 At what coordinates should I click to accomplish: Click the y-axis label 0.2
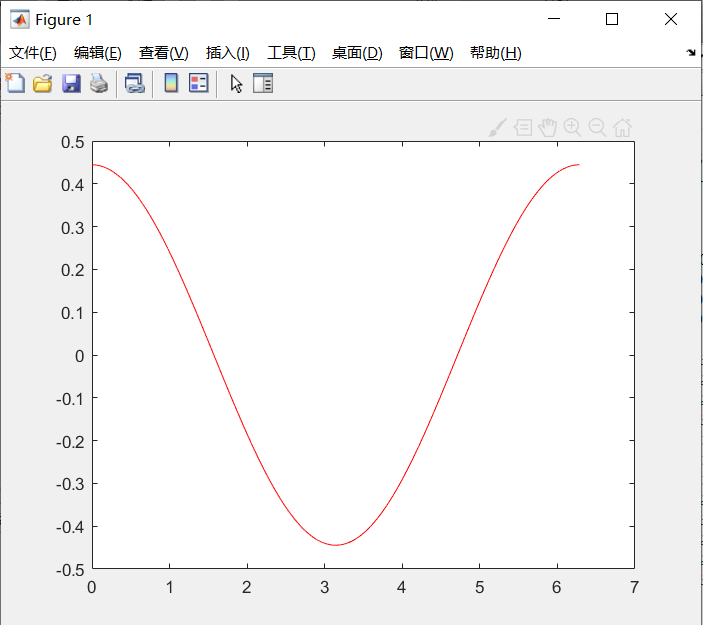pyautogui.click(x=73, y=270)
